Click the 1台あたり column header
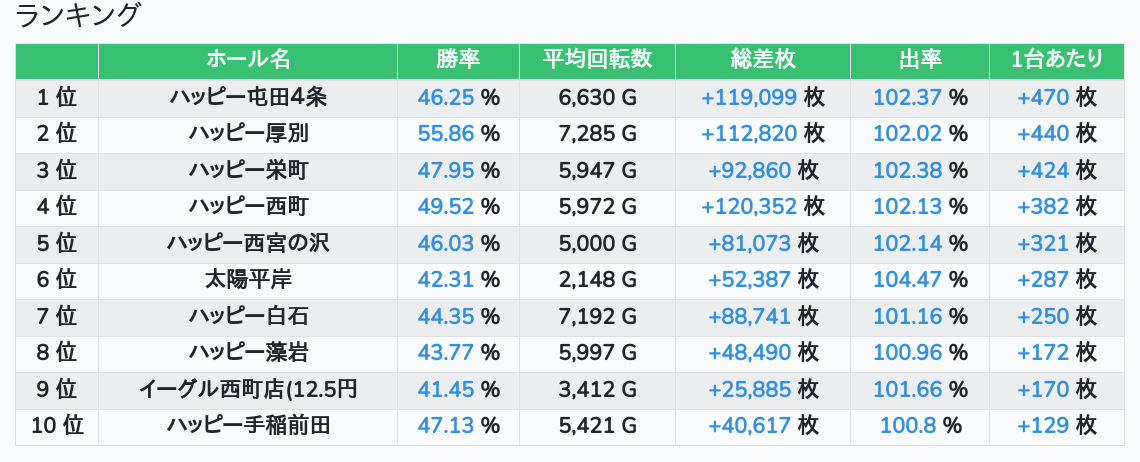The image size is (1140, 462). point(1056,60)
